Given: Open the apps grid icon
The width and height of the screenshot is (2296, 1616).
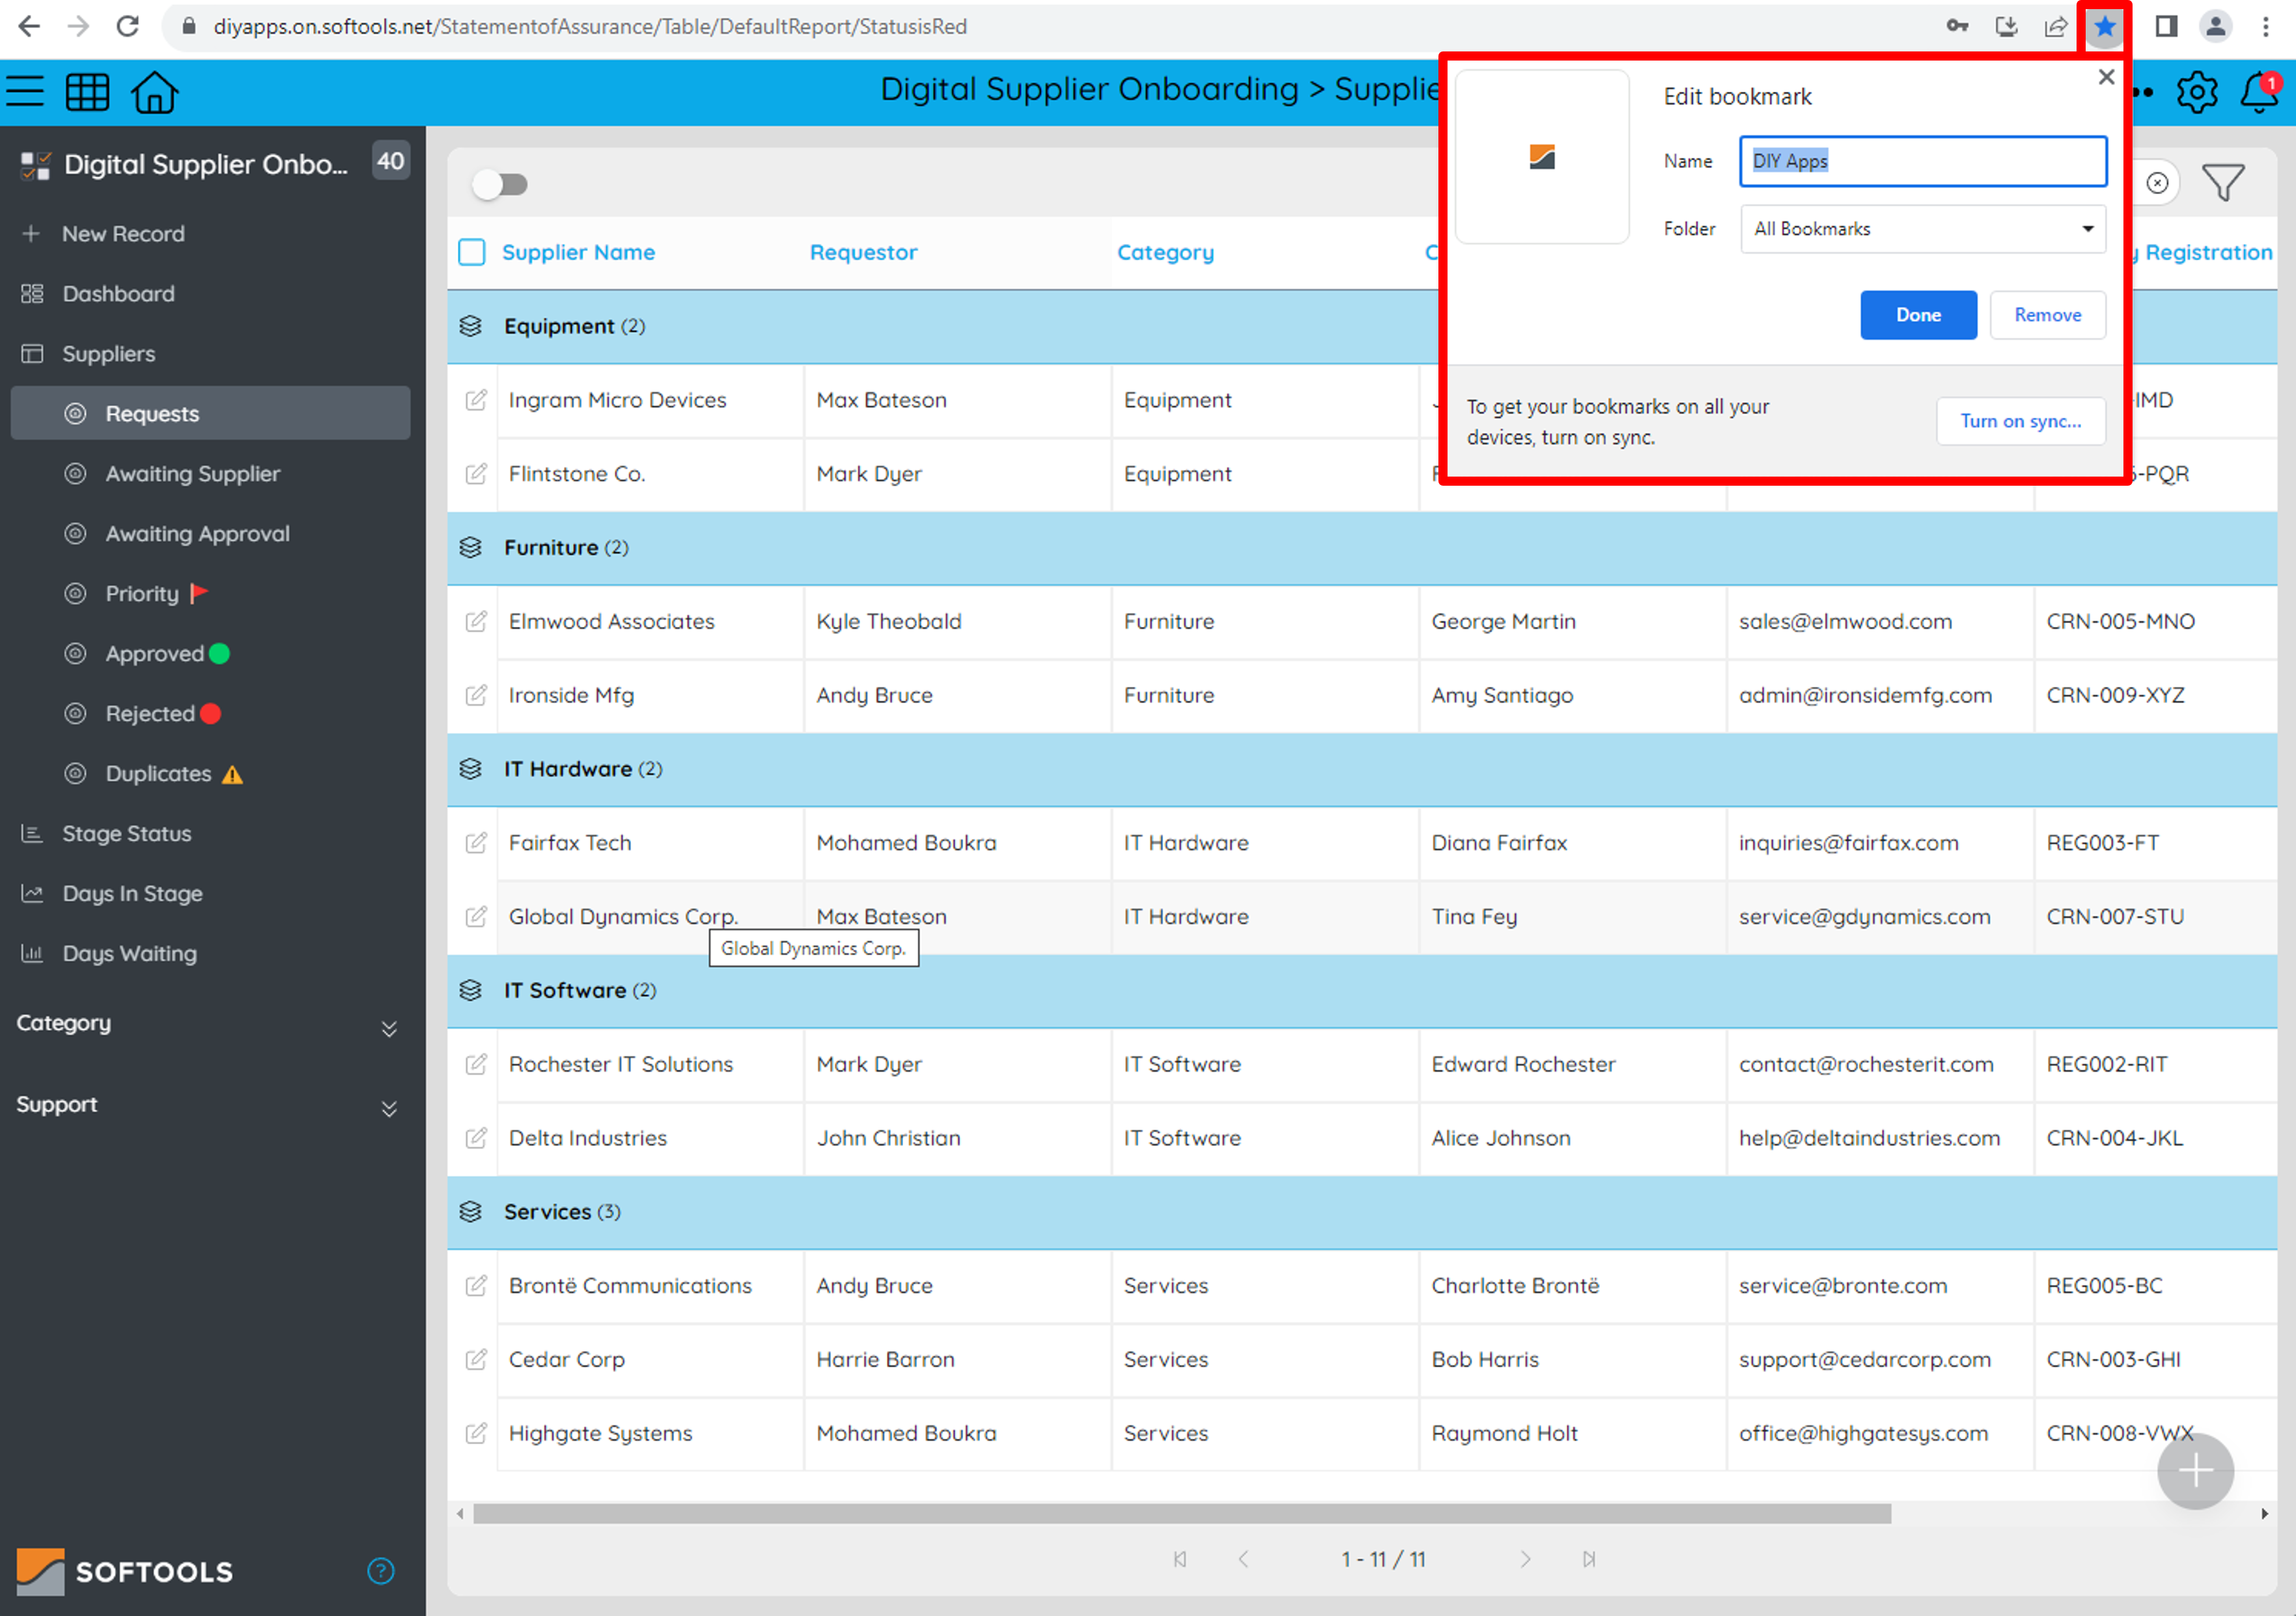Looking at the screenshot, I should 88,92.
